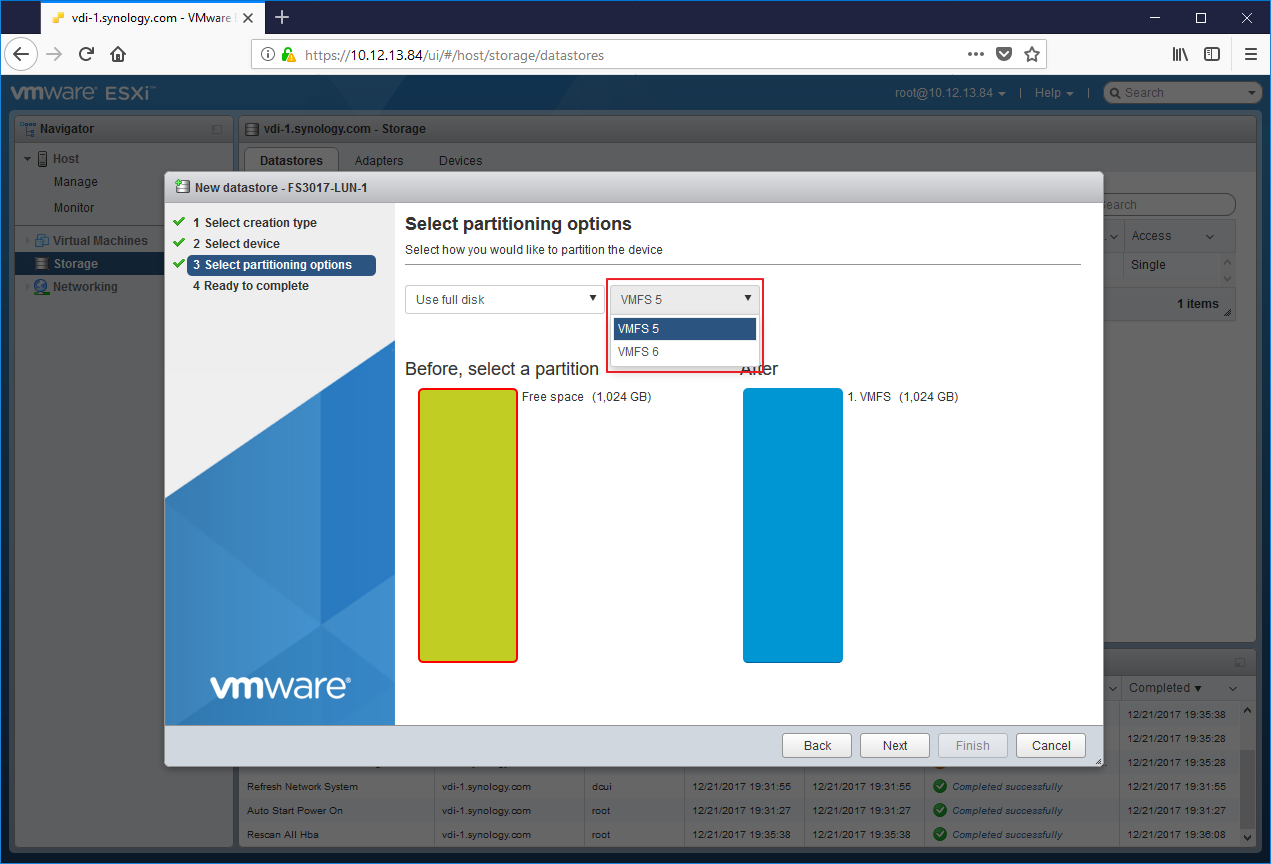Image resolution: width=1271 pixels, height=864 pixels.
Task: Sort tasks by the Completed column header
Action: click(x=1165, y=688)
